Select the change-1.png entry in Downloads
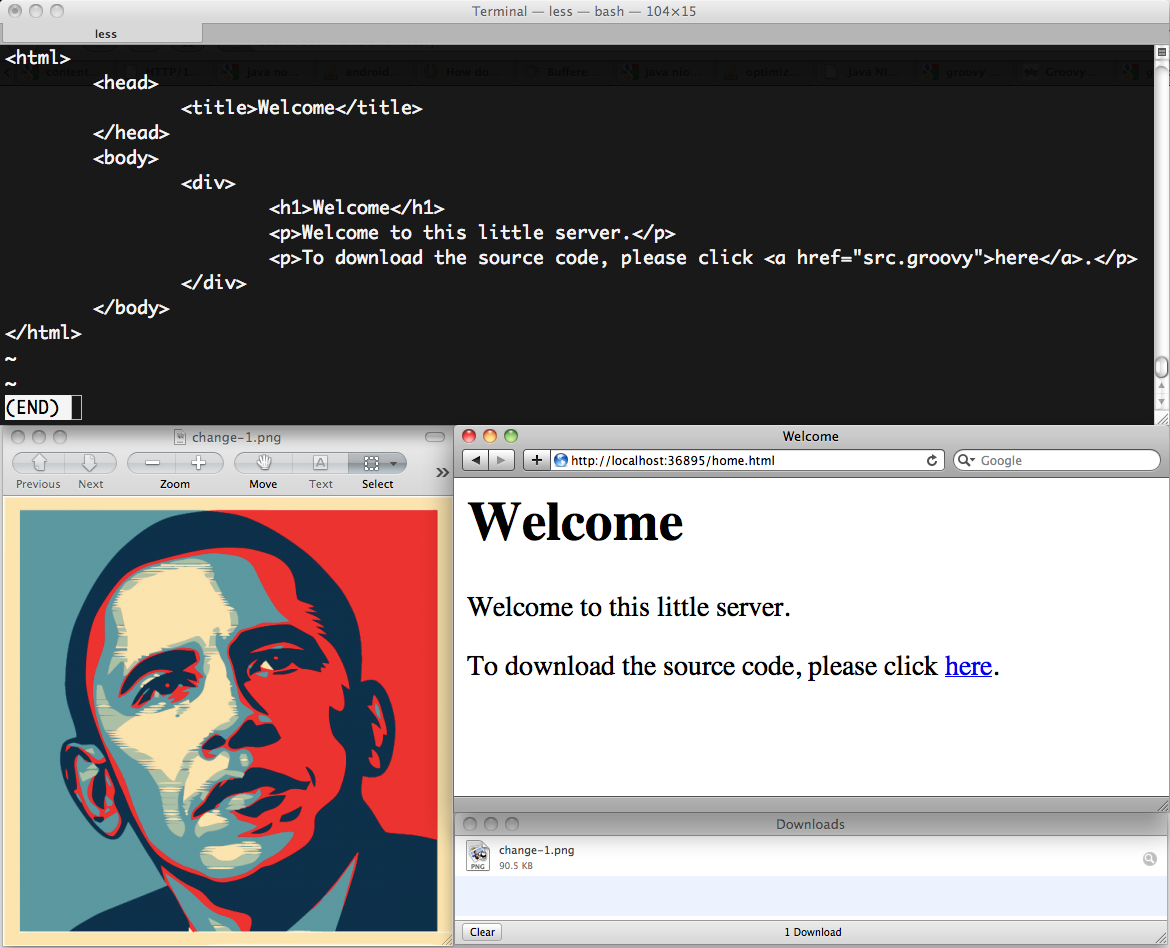1170x948 pixels. [810, 856]
